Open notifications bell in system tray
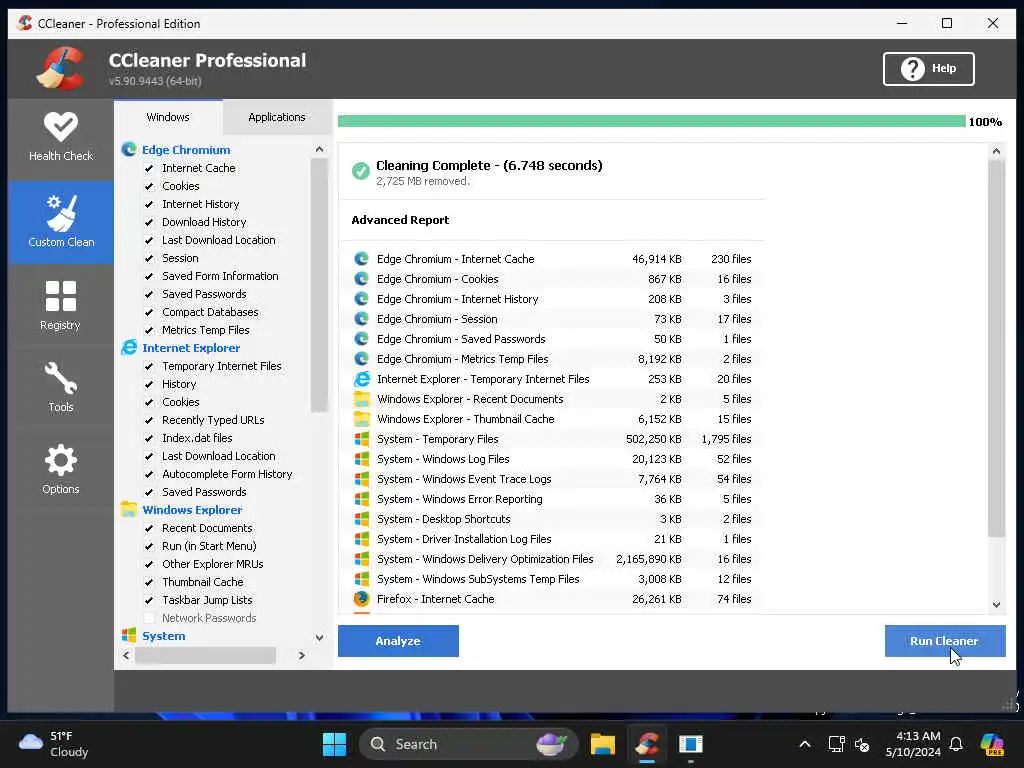Screen dimensions: 1024x768 (x=956, y=744)
